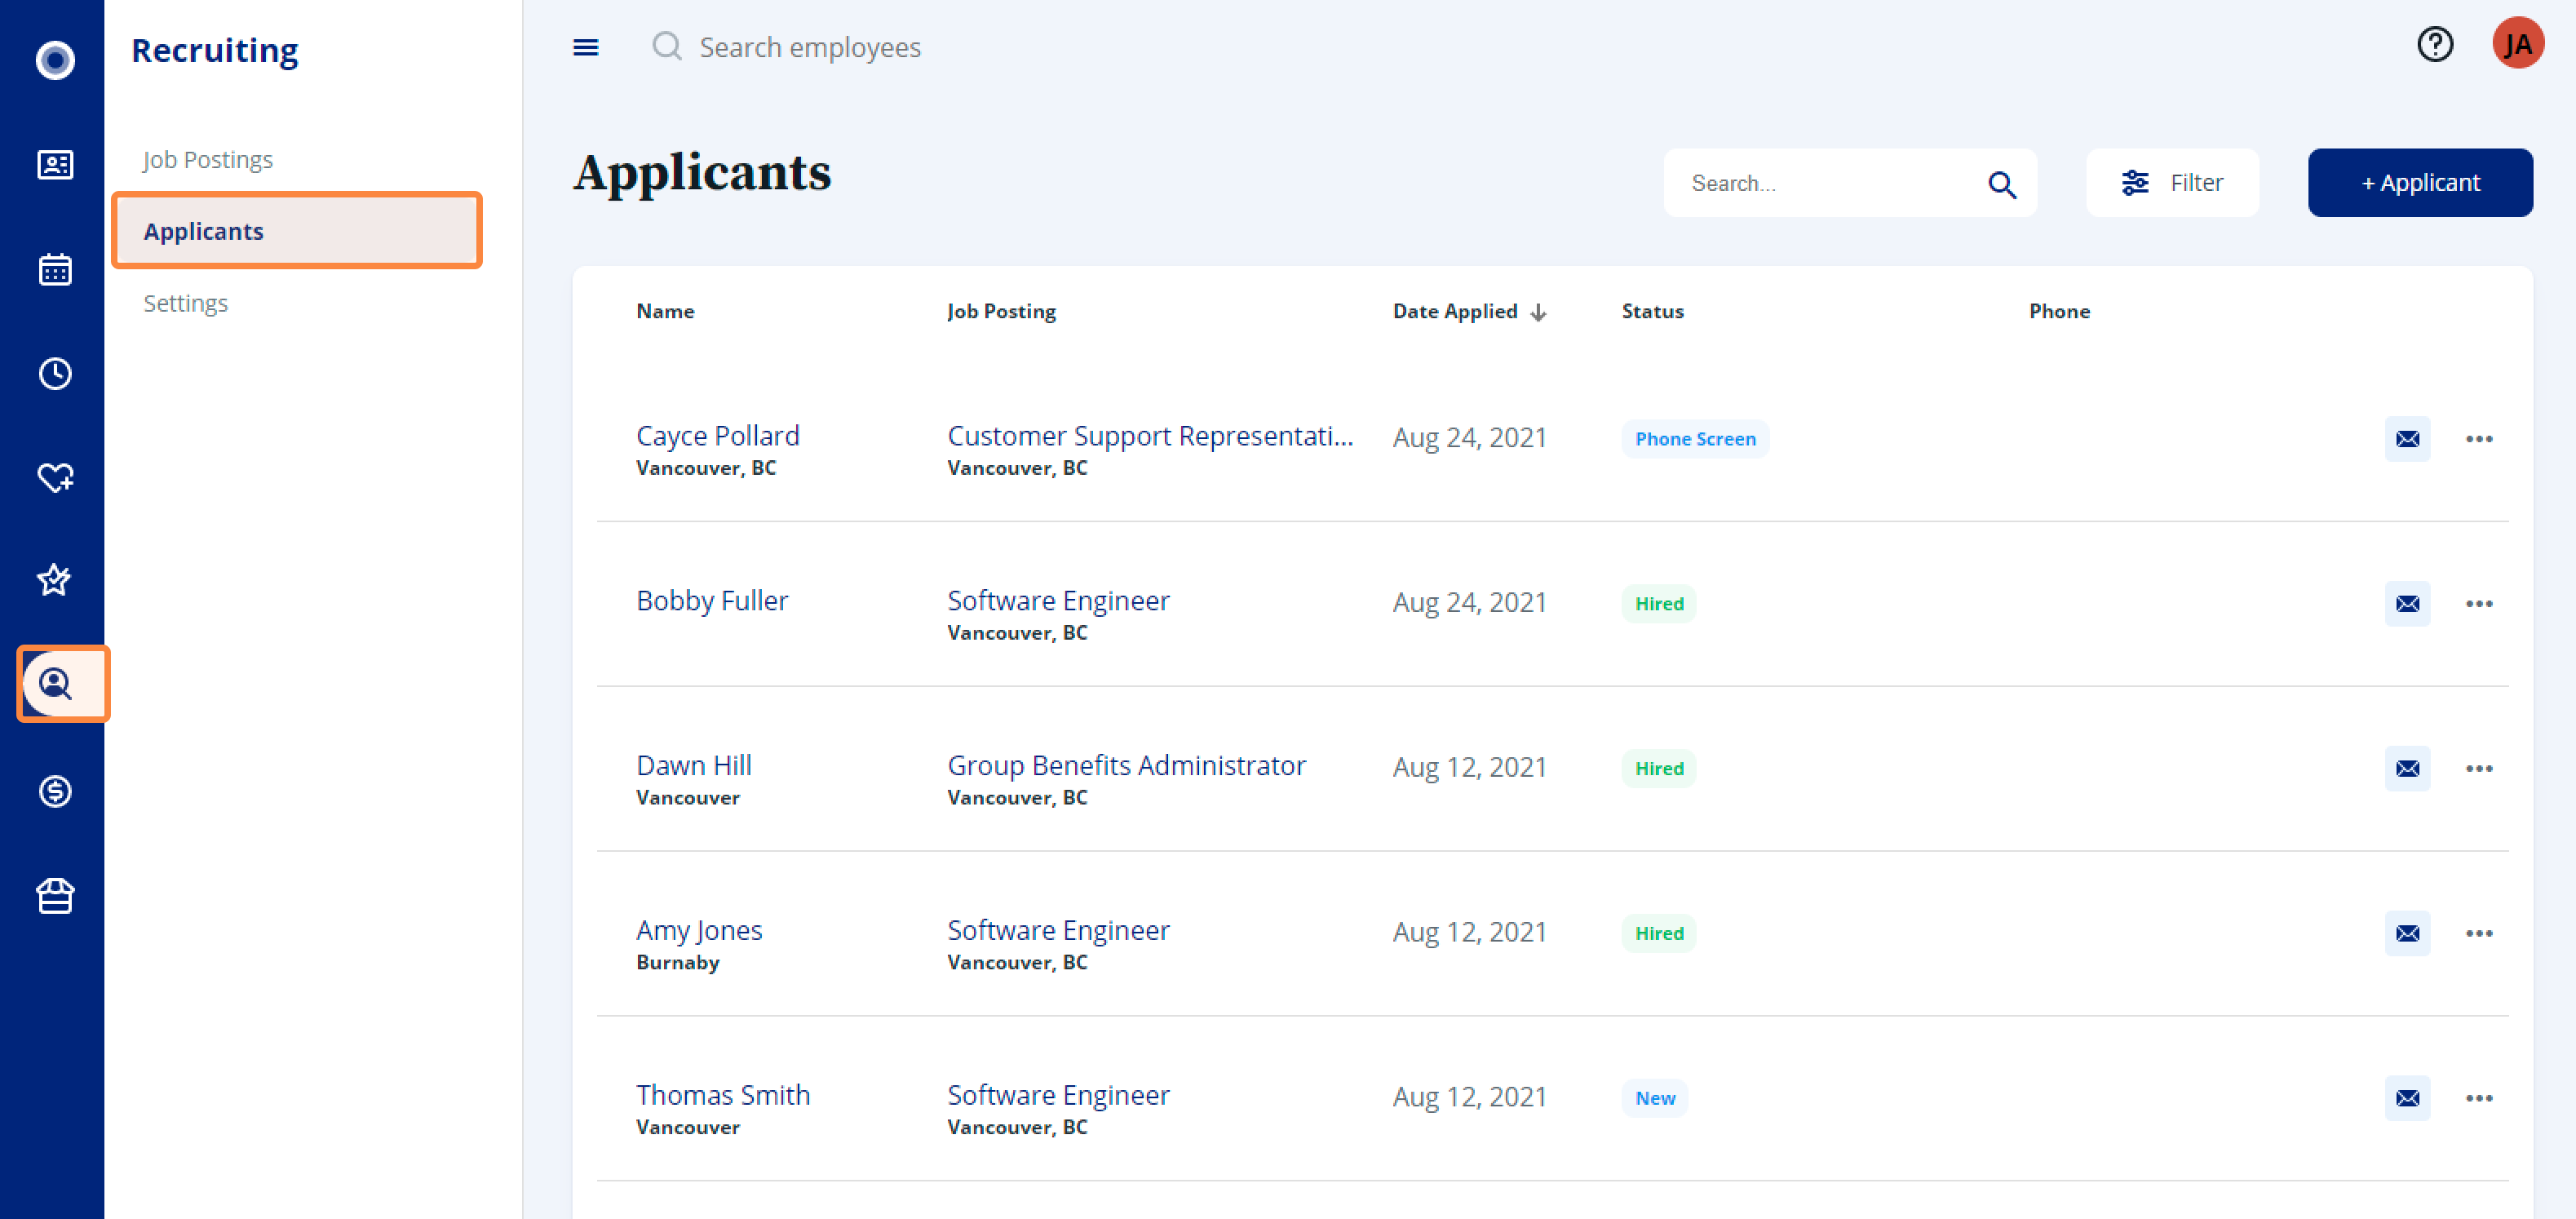Click the + Applicant button
2576x1219 pixels.
coord(2419,183)
